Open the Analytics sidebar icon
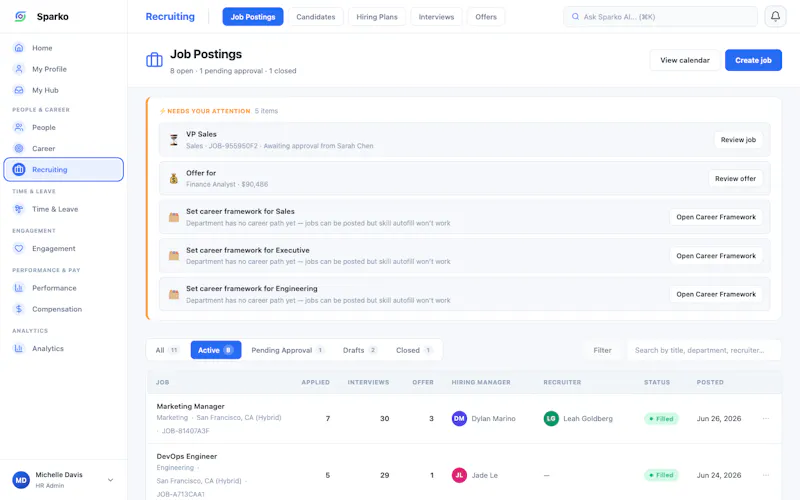This screenshot has width=800, height=500. click(19, 348)
